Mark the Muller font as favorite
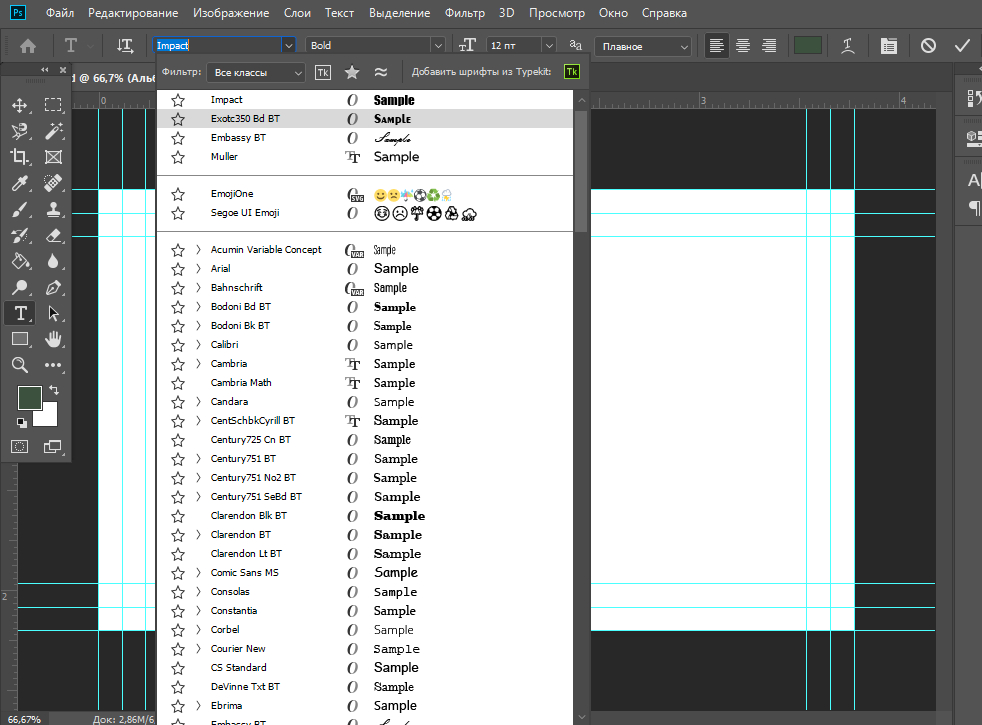The width and height of the screenshot is (982, 725). click(178, 157)
